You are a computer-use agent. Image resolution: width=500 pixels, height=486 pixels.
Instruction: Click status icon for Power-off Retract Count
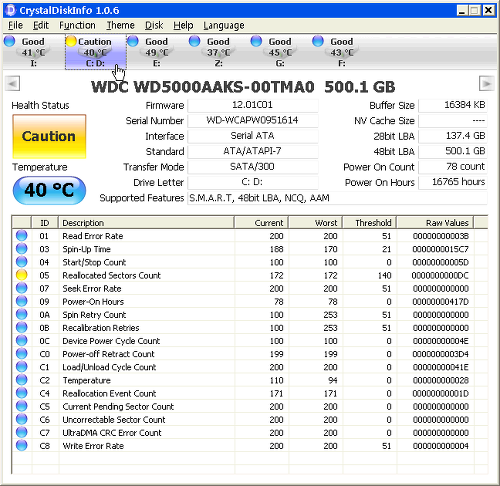tap(22, 354)
